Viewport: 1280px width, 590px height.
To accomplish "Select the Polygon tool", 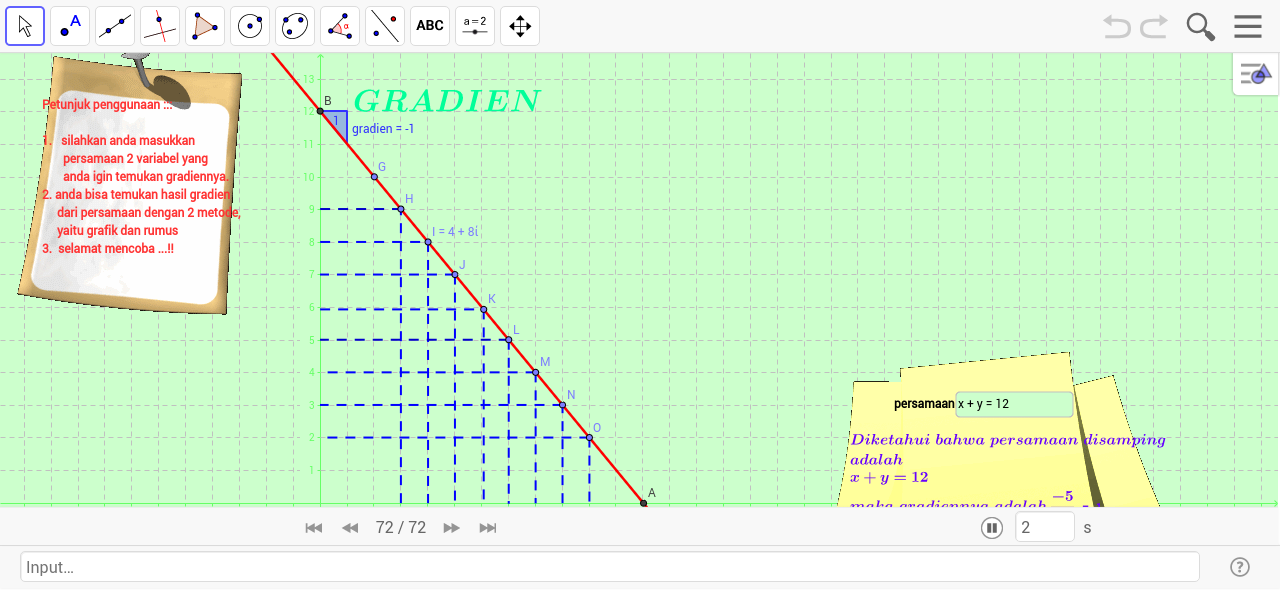I will click(x=205, y=26).
